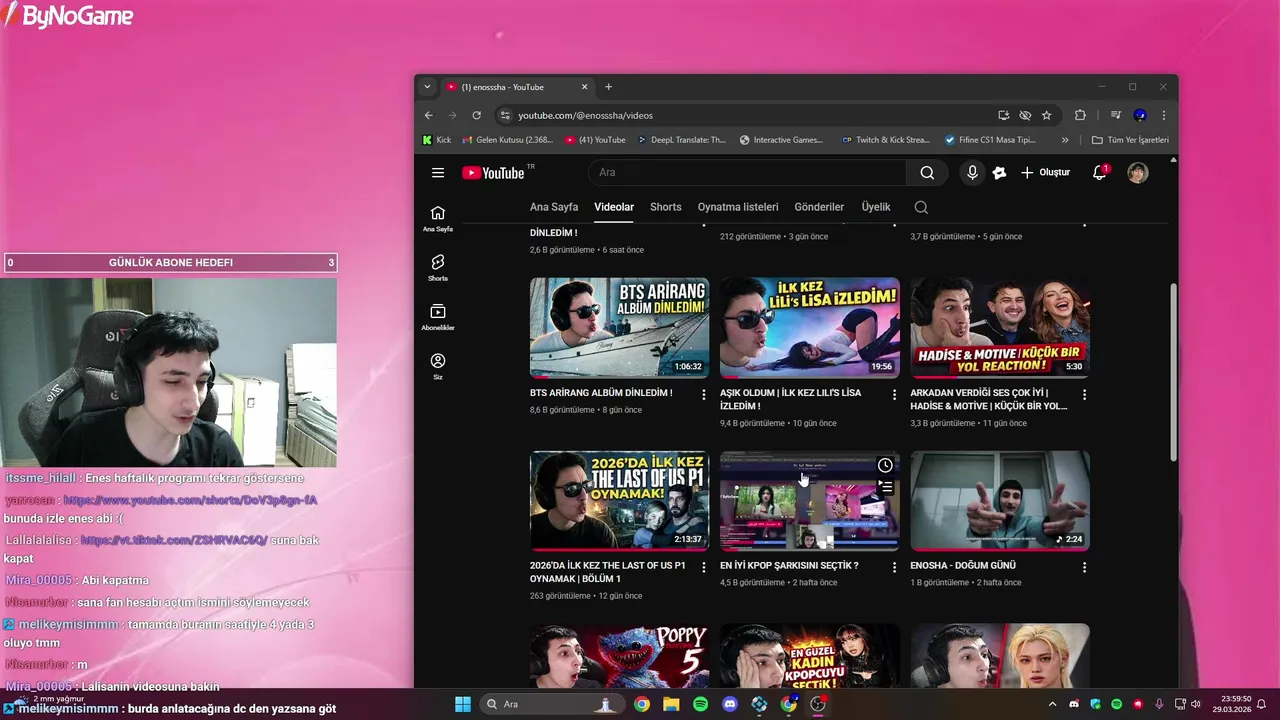Screen dimensions: 1280x720
Task: Click the crossed-eye tracking icon in address bar
Action: tap(1025, 115)
